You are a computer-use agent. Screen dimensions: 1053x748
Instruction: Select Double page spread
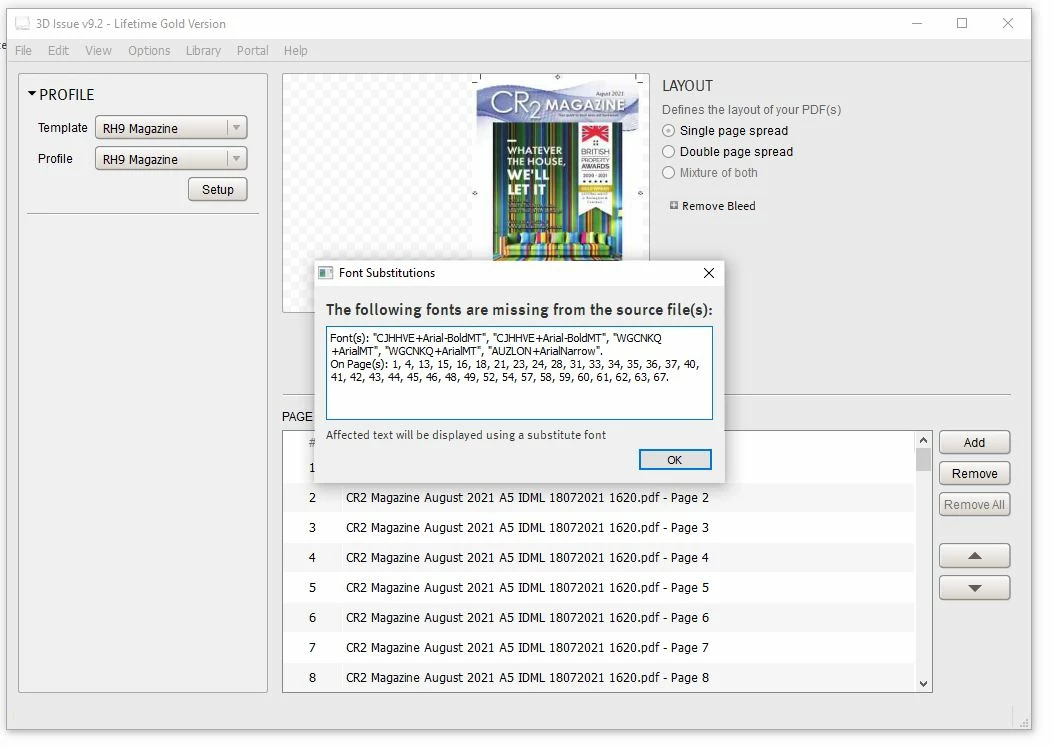coord(668,152)
